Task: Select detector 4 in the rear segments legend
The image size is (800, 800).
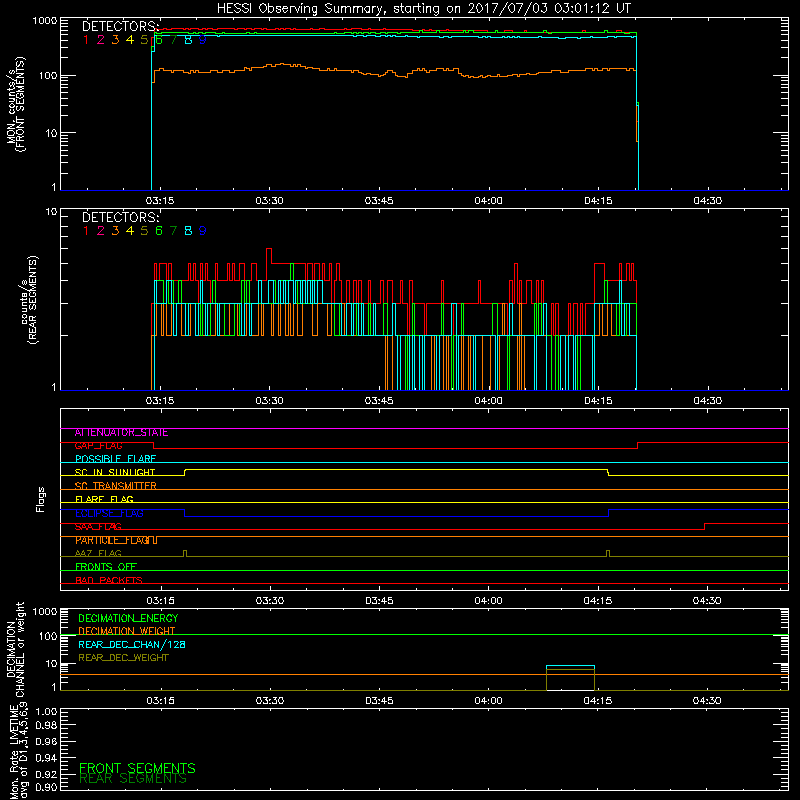Action: 130,231
